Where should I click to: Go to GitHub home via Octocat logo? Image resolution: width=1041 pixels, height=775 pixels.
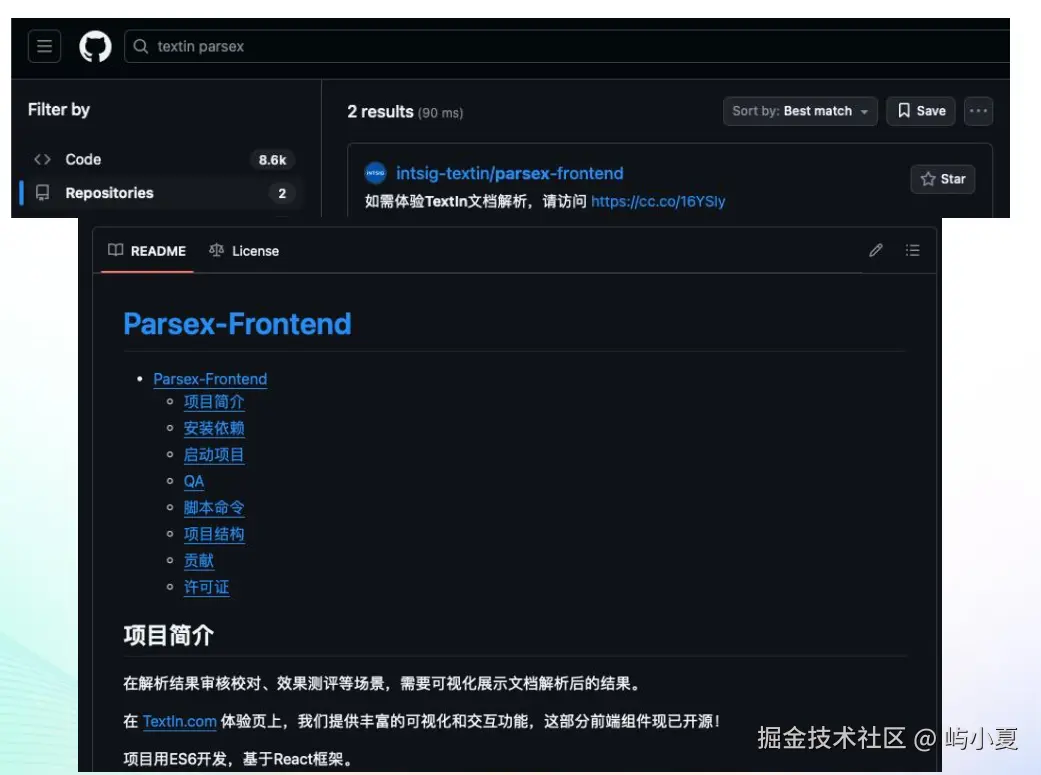[x=96, y=46]
